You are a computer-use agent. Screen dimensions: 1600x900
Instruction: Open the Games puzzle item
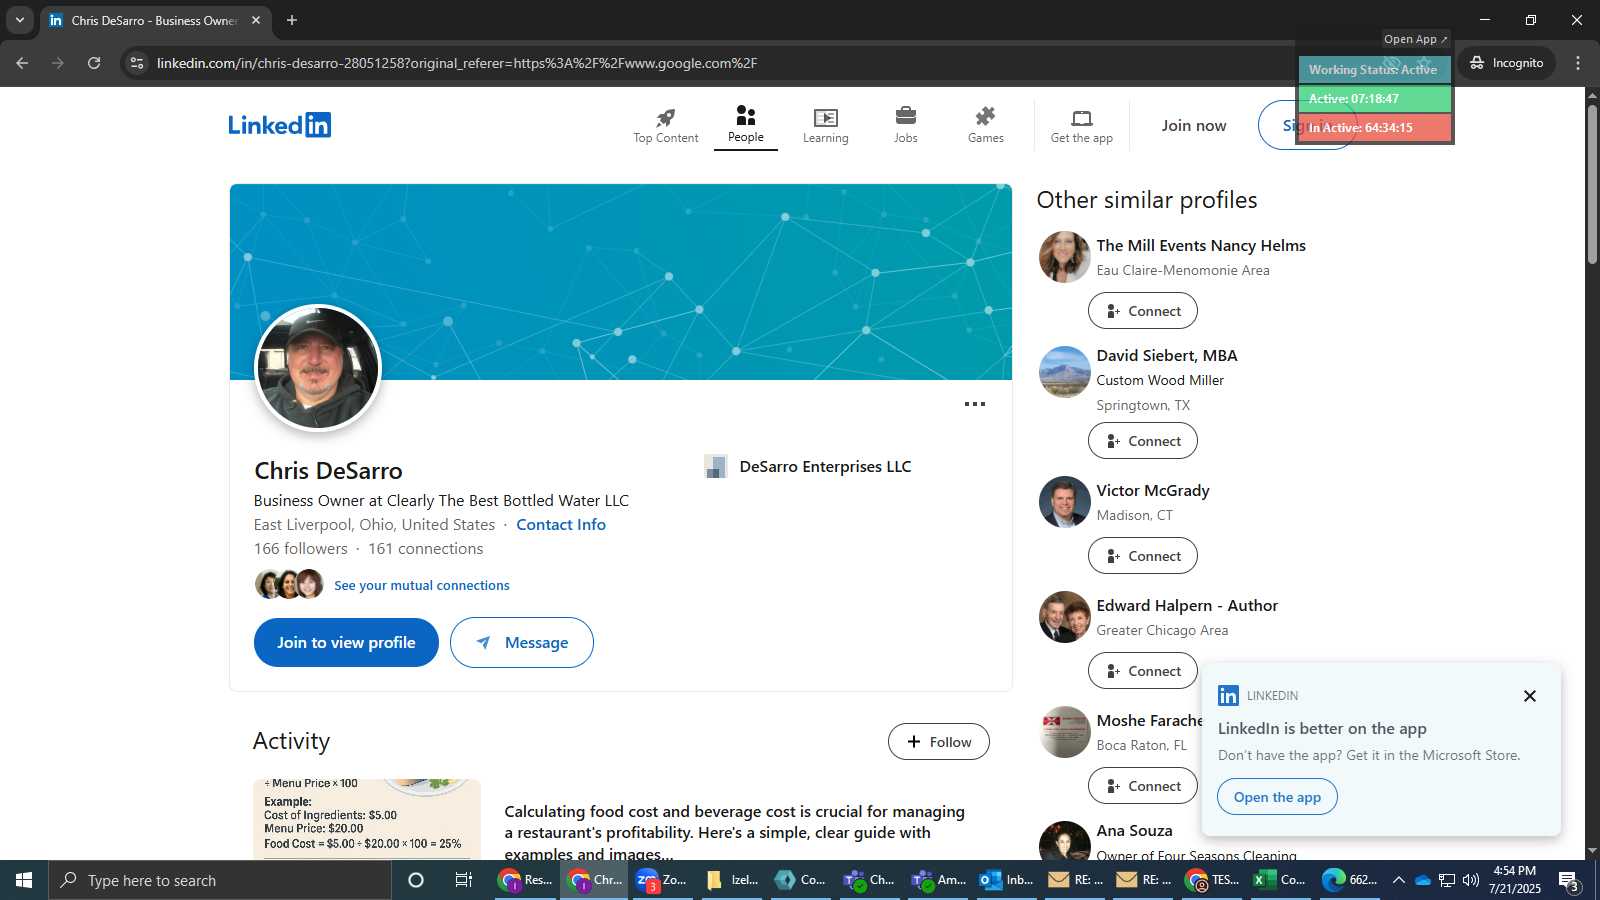(x=985, y=126)
